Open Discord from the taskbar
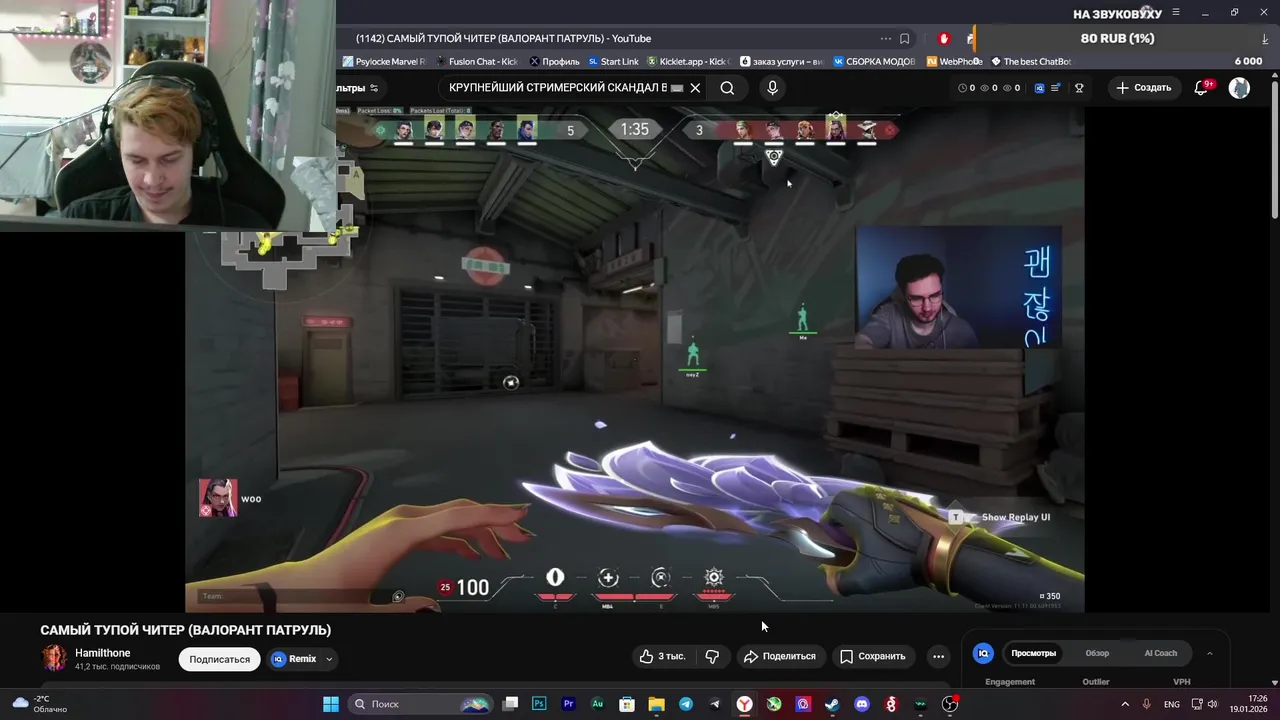 862,704
